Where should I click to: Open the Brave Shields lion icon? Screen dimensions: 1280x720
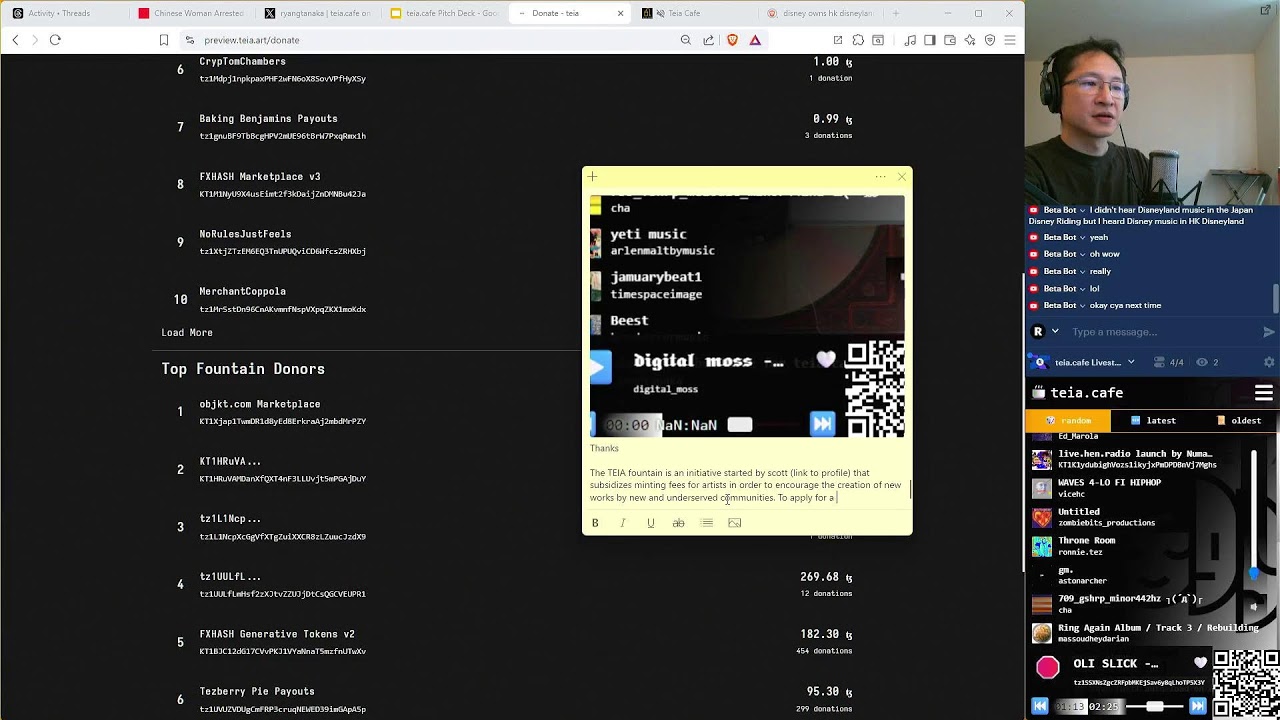pyautogui.click(x=732, y=40)
